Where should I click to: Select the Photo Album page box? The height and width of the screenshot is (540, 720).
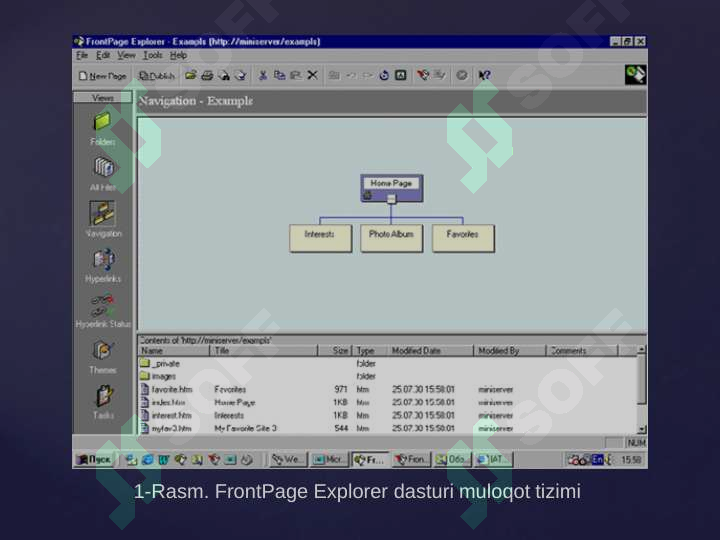click(x=391, y=238)
